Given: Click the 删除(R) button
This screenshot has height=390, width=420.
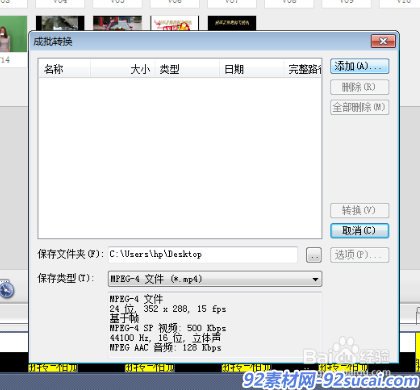Looking at the screenshot, I should pos(359,87).
